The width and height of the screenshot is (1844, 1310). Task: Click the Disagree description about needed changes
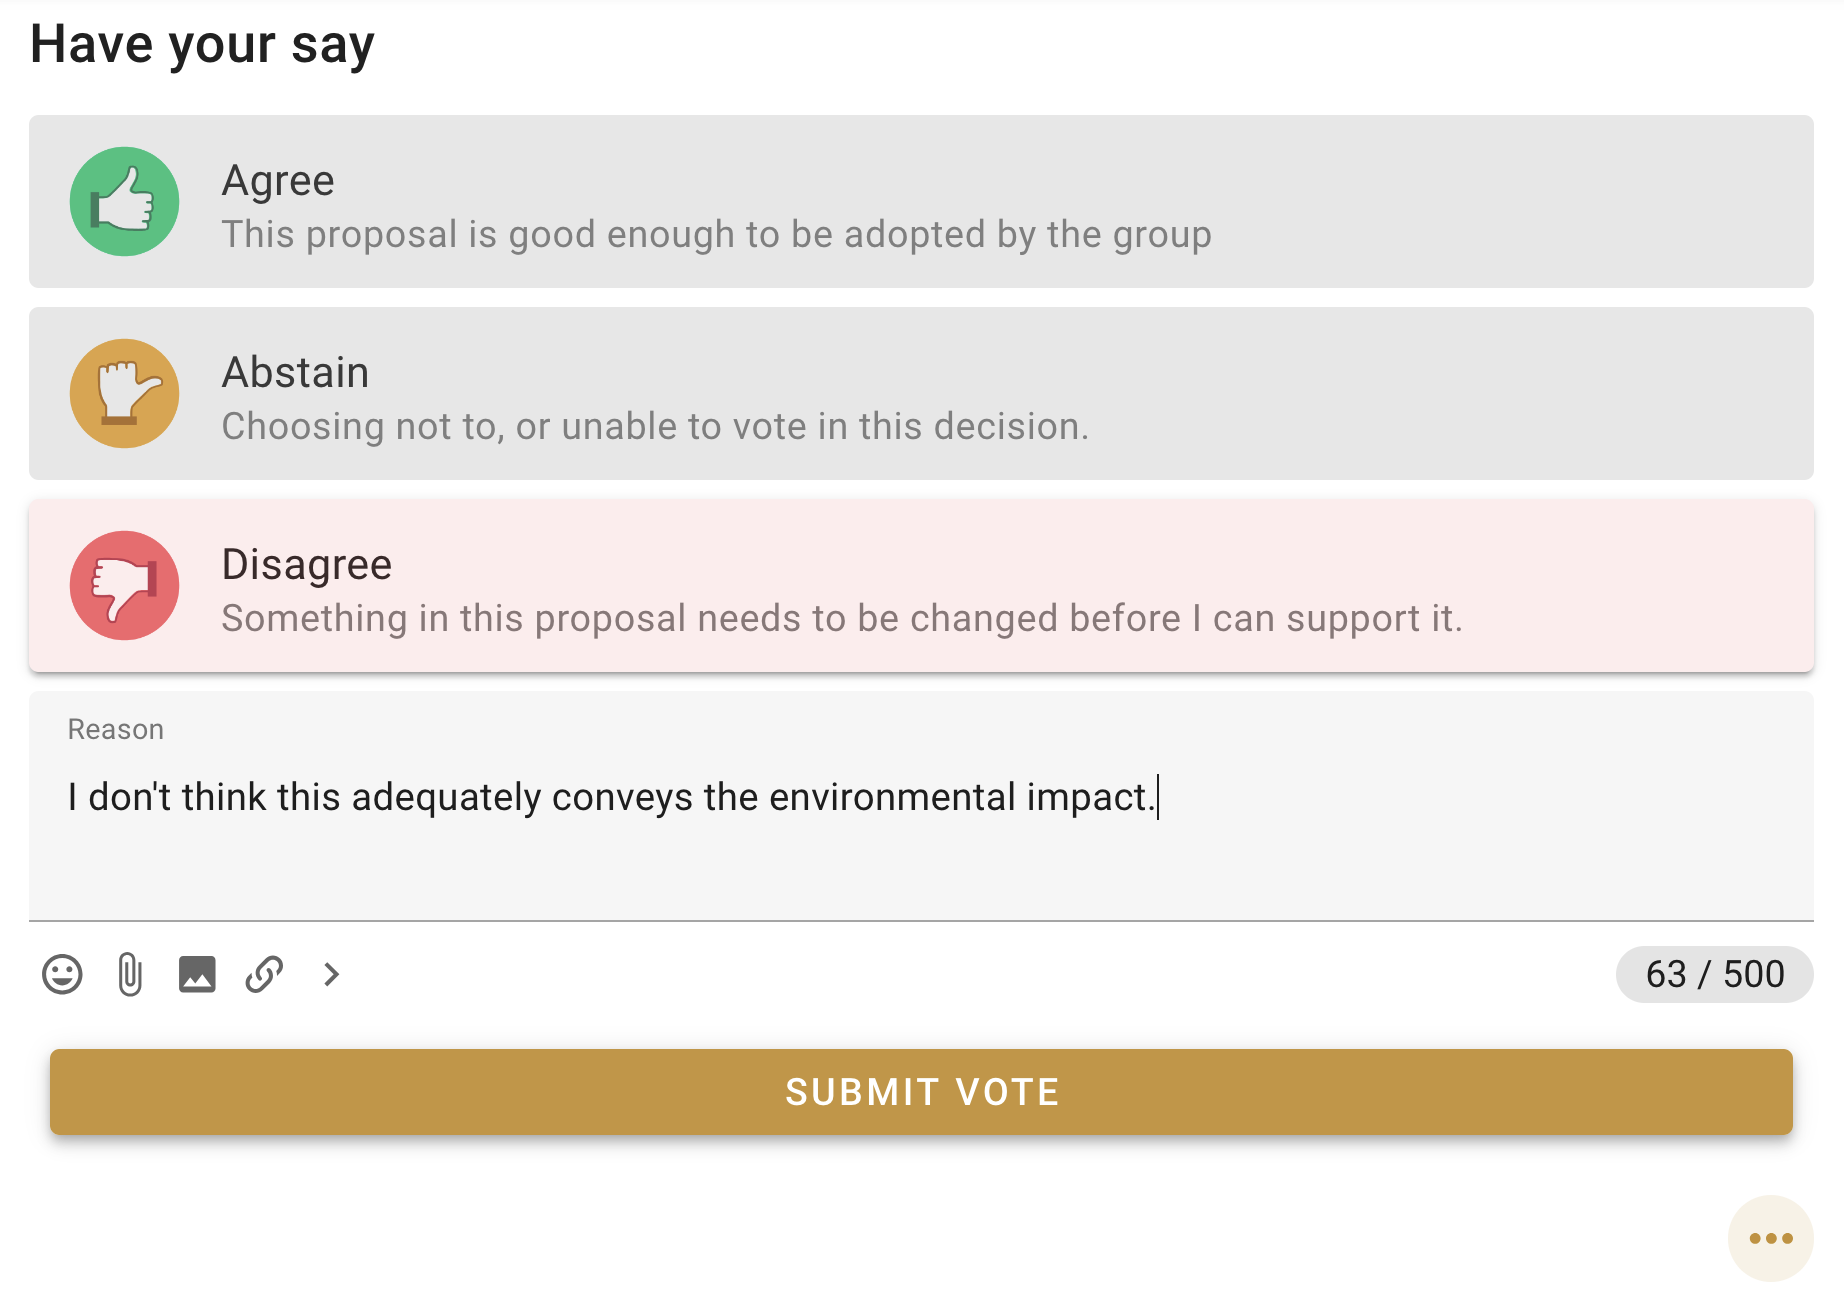841,619
